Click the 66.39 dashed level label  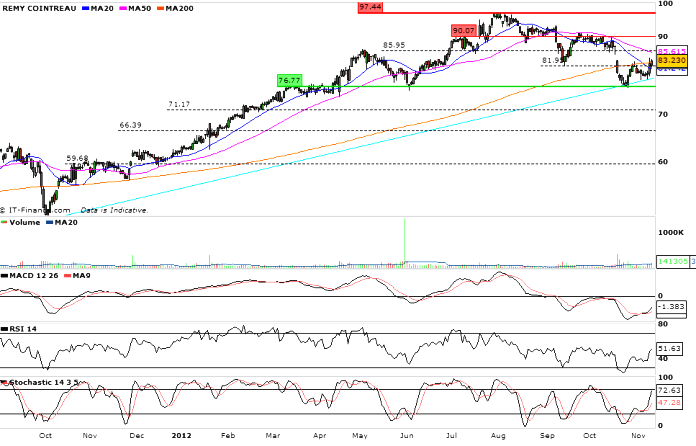pos(130,125)
